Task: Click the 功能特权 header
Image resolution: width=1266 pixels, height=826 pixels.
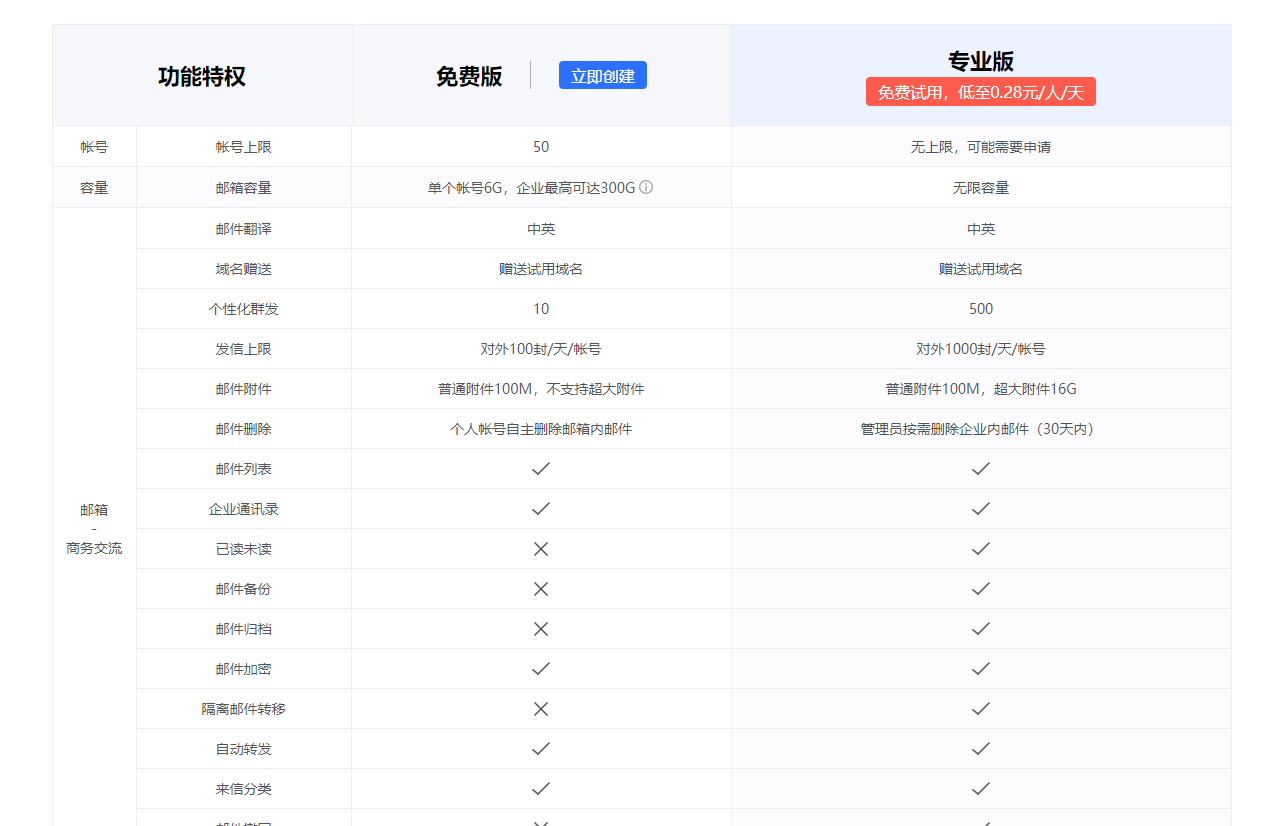Action: pyautogui.click(x=202, y=76)
